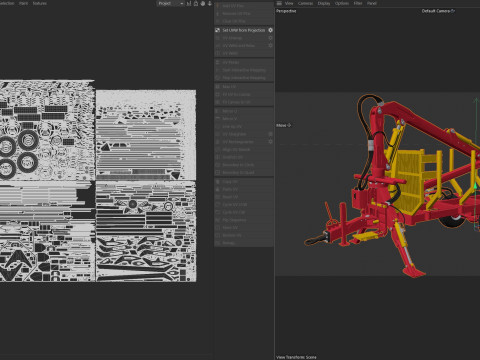Open the viewport View menu

tap(289, 3)
